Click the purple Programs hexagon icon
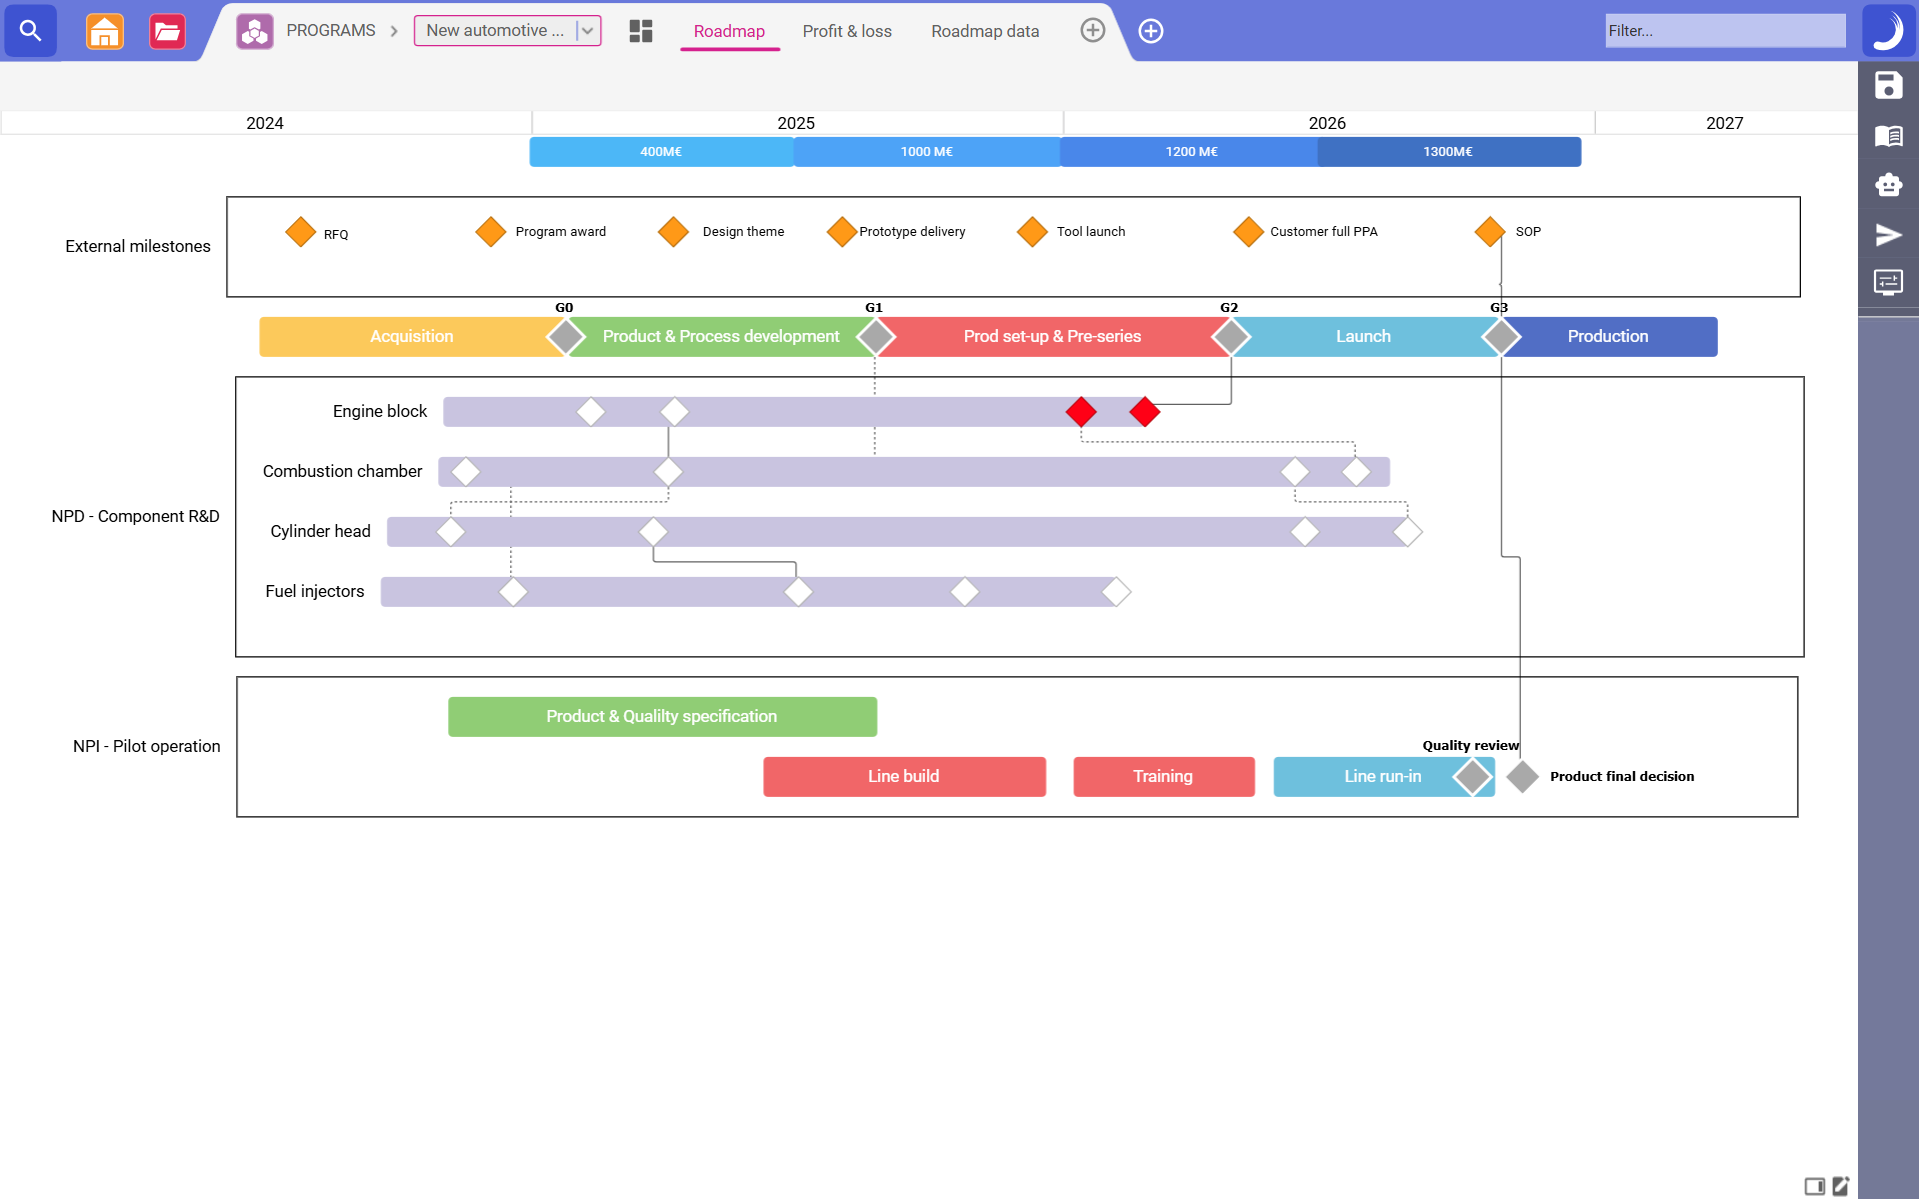The height and width of the screenshot is (1199, 1919). pos(255,31)
